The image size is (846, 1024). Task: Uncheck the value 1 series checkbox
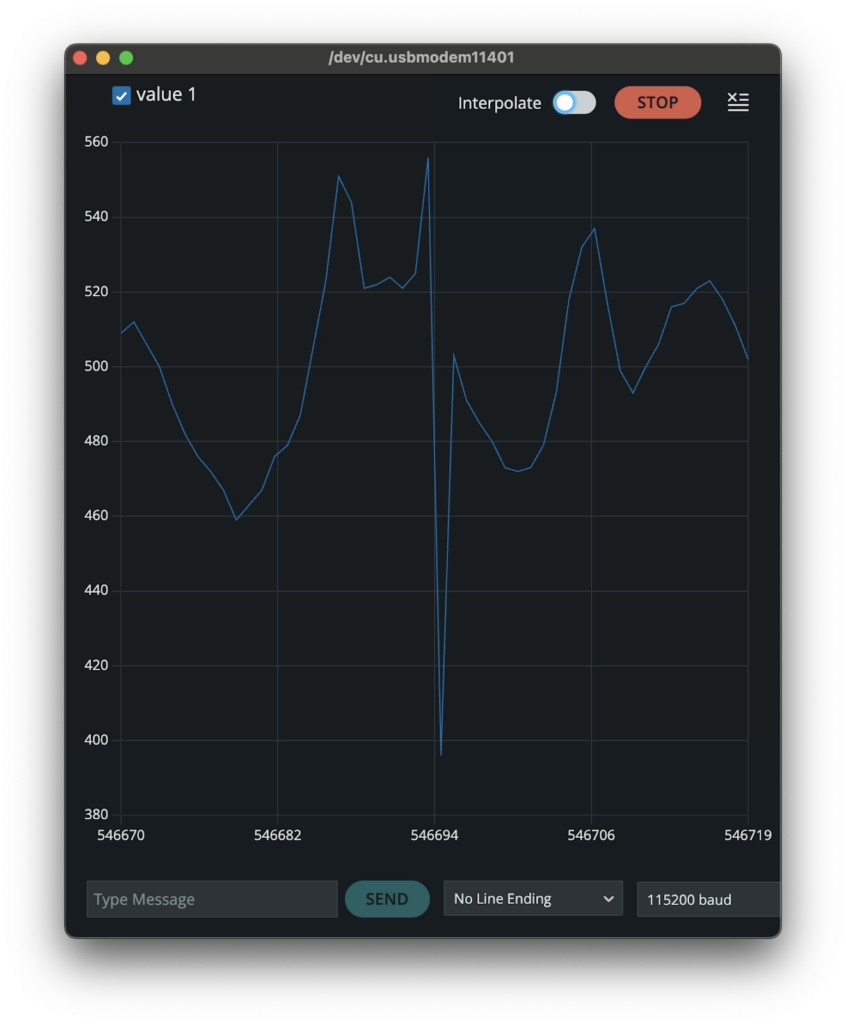pyautogui.click(x=122, y=96)
